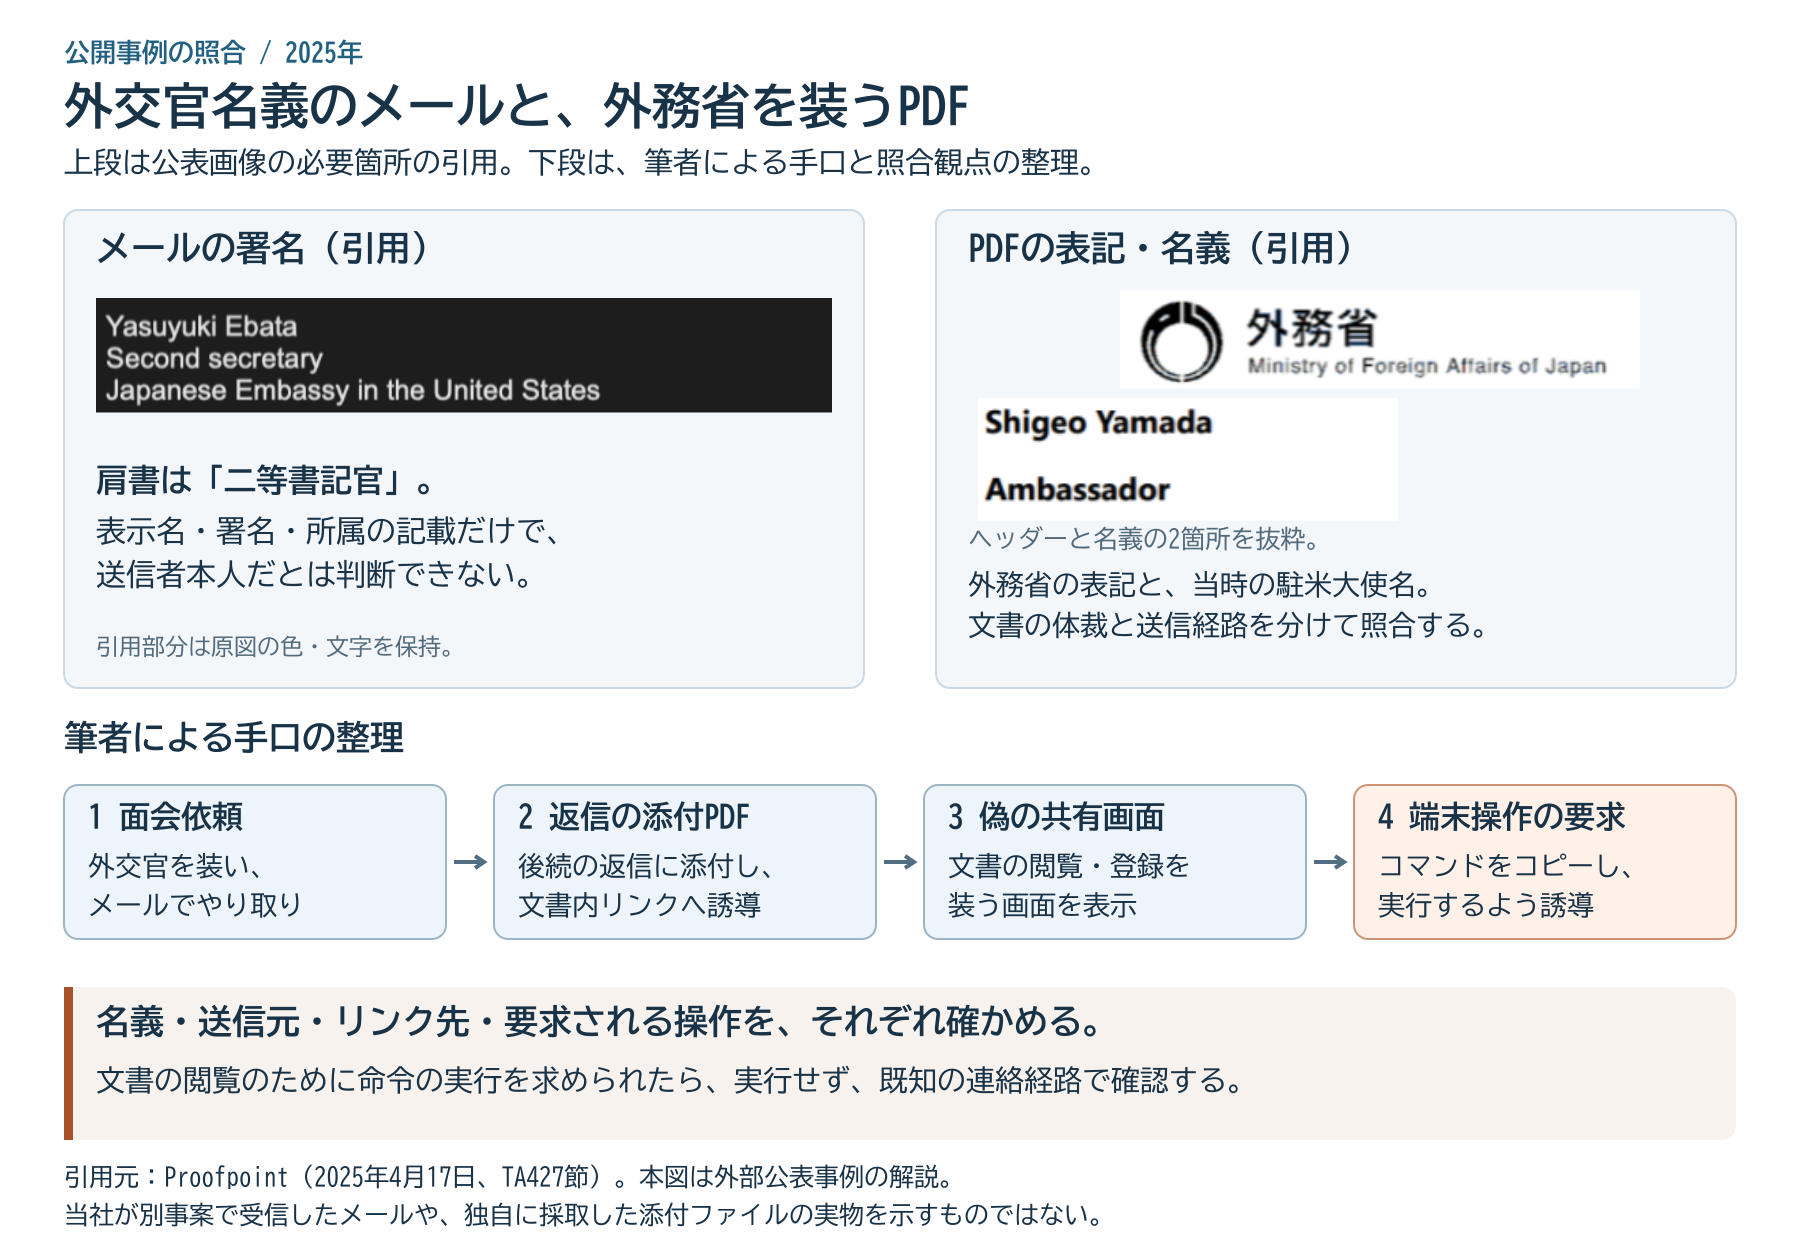Click the card heading メールの署名（引用）

(x=264, y=248)
